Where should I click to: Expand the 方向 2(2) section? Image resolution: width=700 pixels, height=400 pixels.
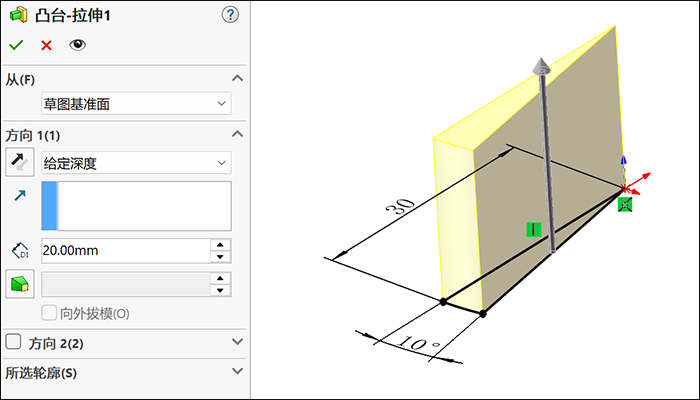(238, 342)
